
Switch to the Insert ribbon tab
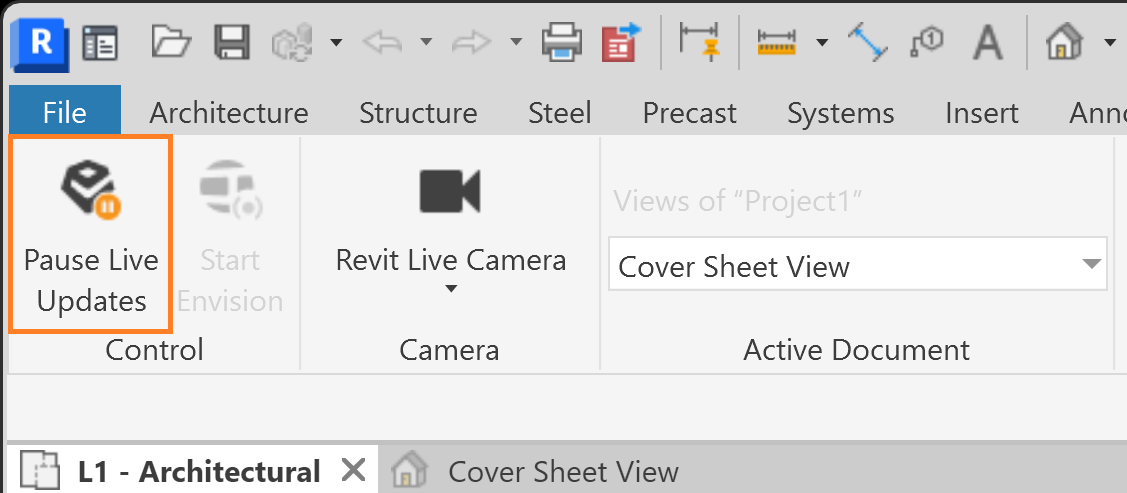pos(981,113)
